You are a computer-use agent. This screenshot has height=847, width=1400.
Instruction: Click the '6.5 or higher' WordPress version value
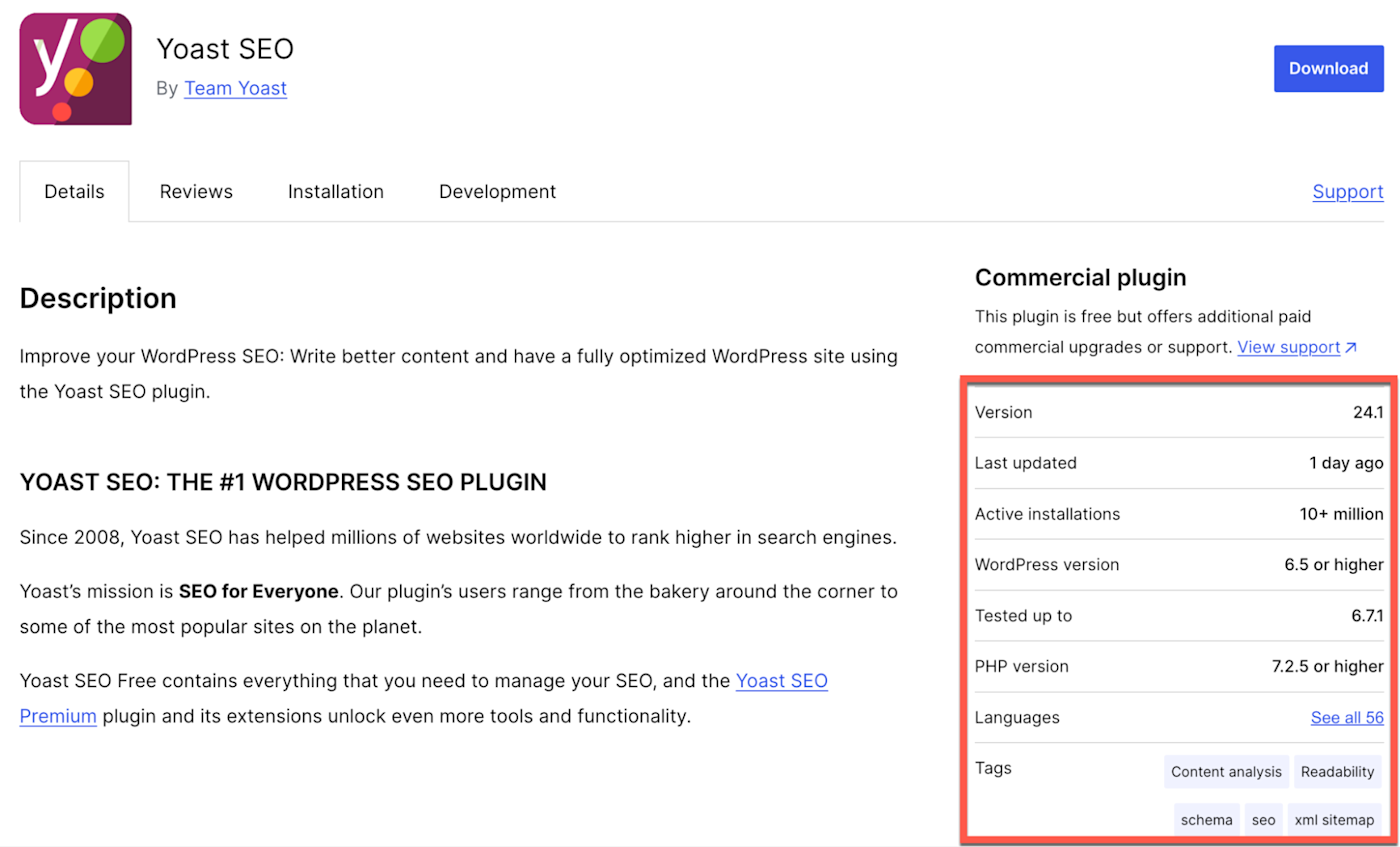click(1334, 565)
